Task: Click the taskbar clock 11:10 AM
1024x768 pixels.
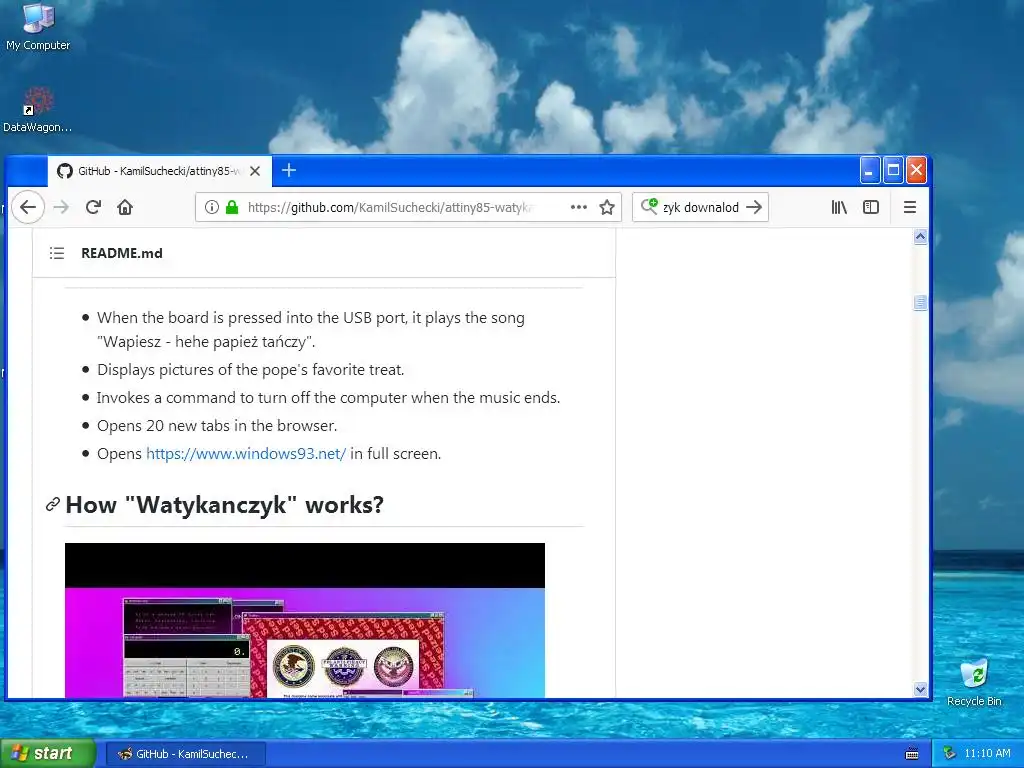Action: 987,754
